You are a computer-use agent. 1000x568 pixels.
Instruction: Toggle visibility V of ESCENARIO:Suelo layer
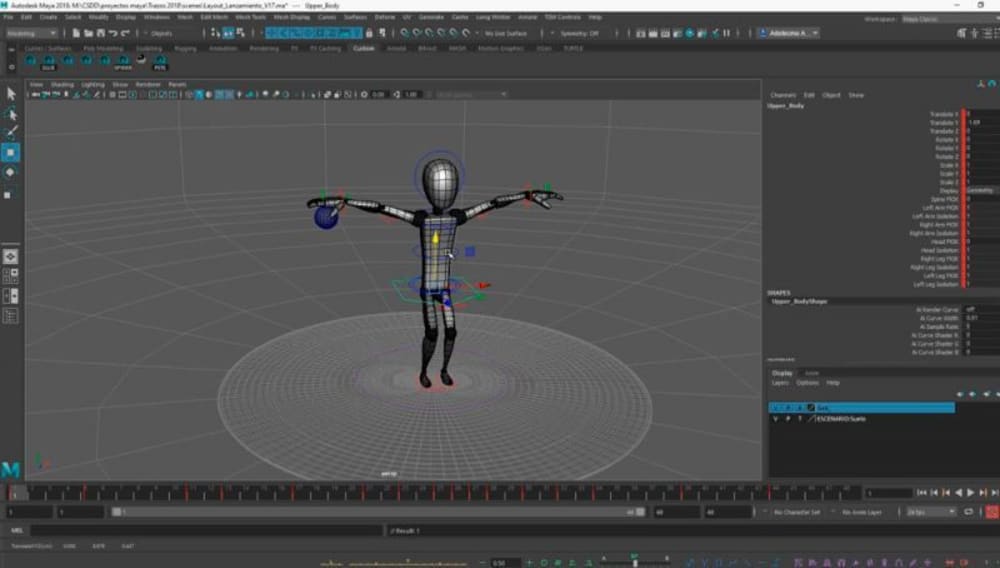776,419
